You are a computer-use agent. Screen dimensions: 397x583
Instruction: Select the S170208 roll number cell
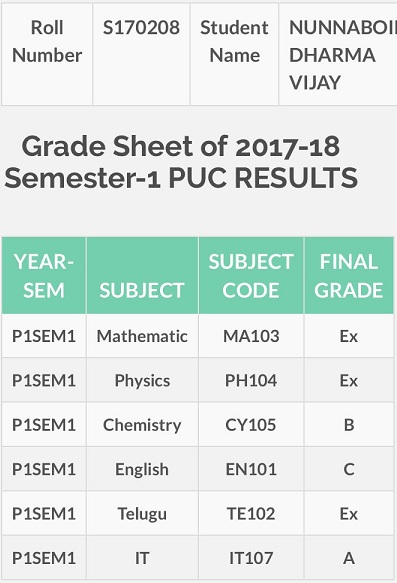(141, 54)
